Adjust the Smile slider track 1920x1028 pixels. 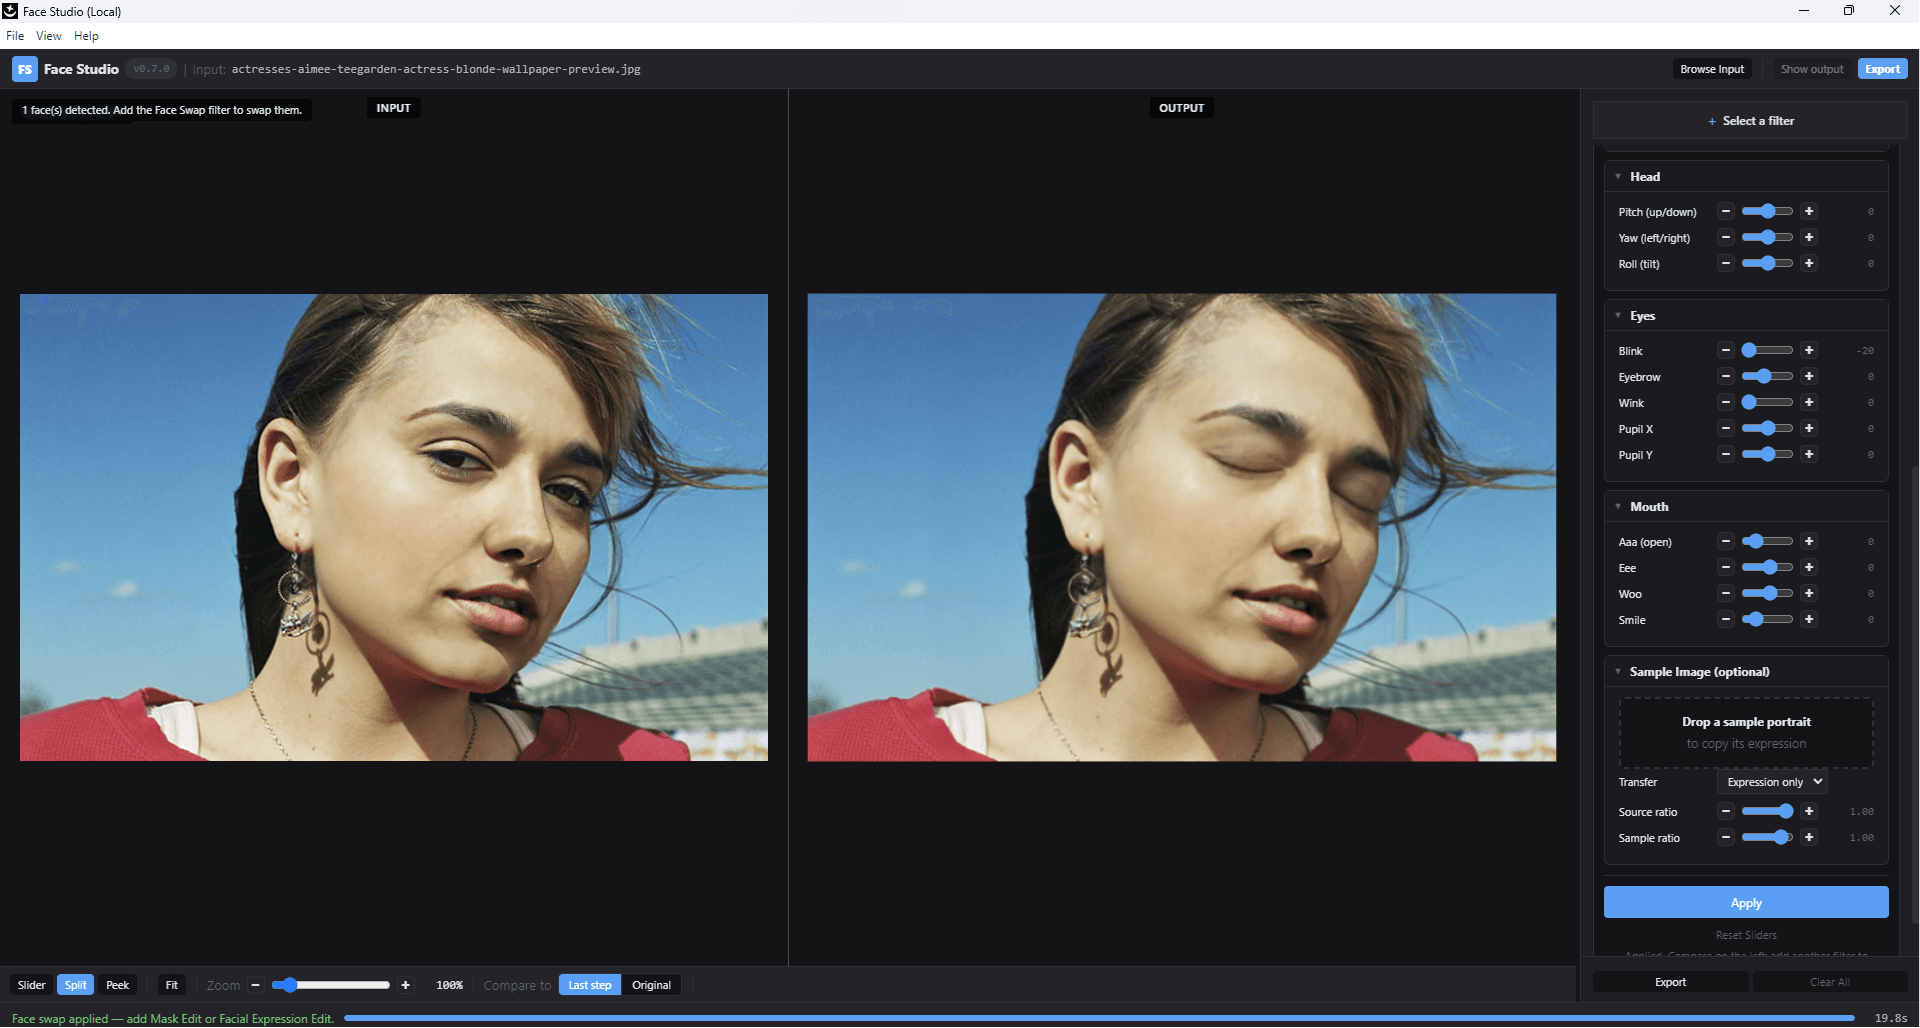1767,619
